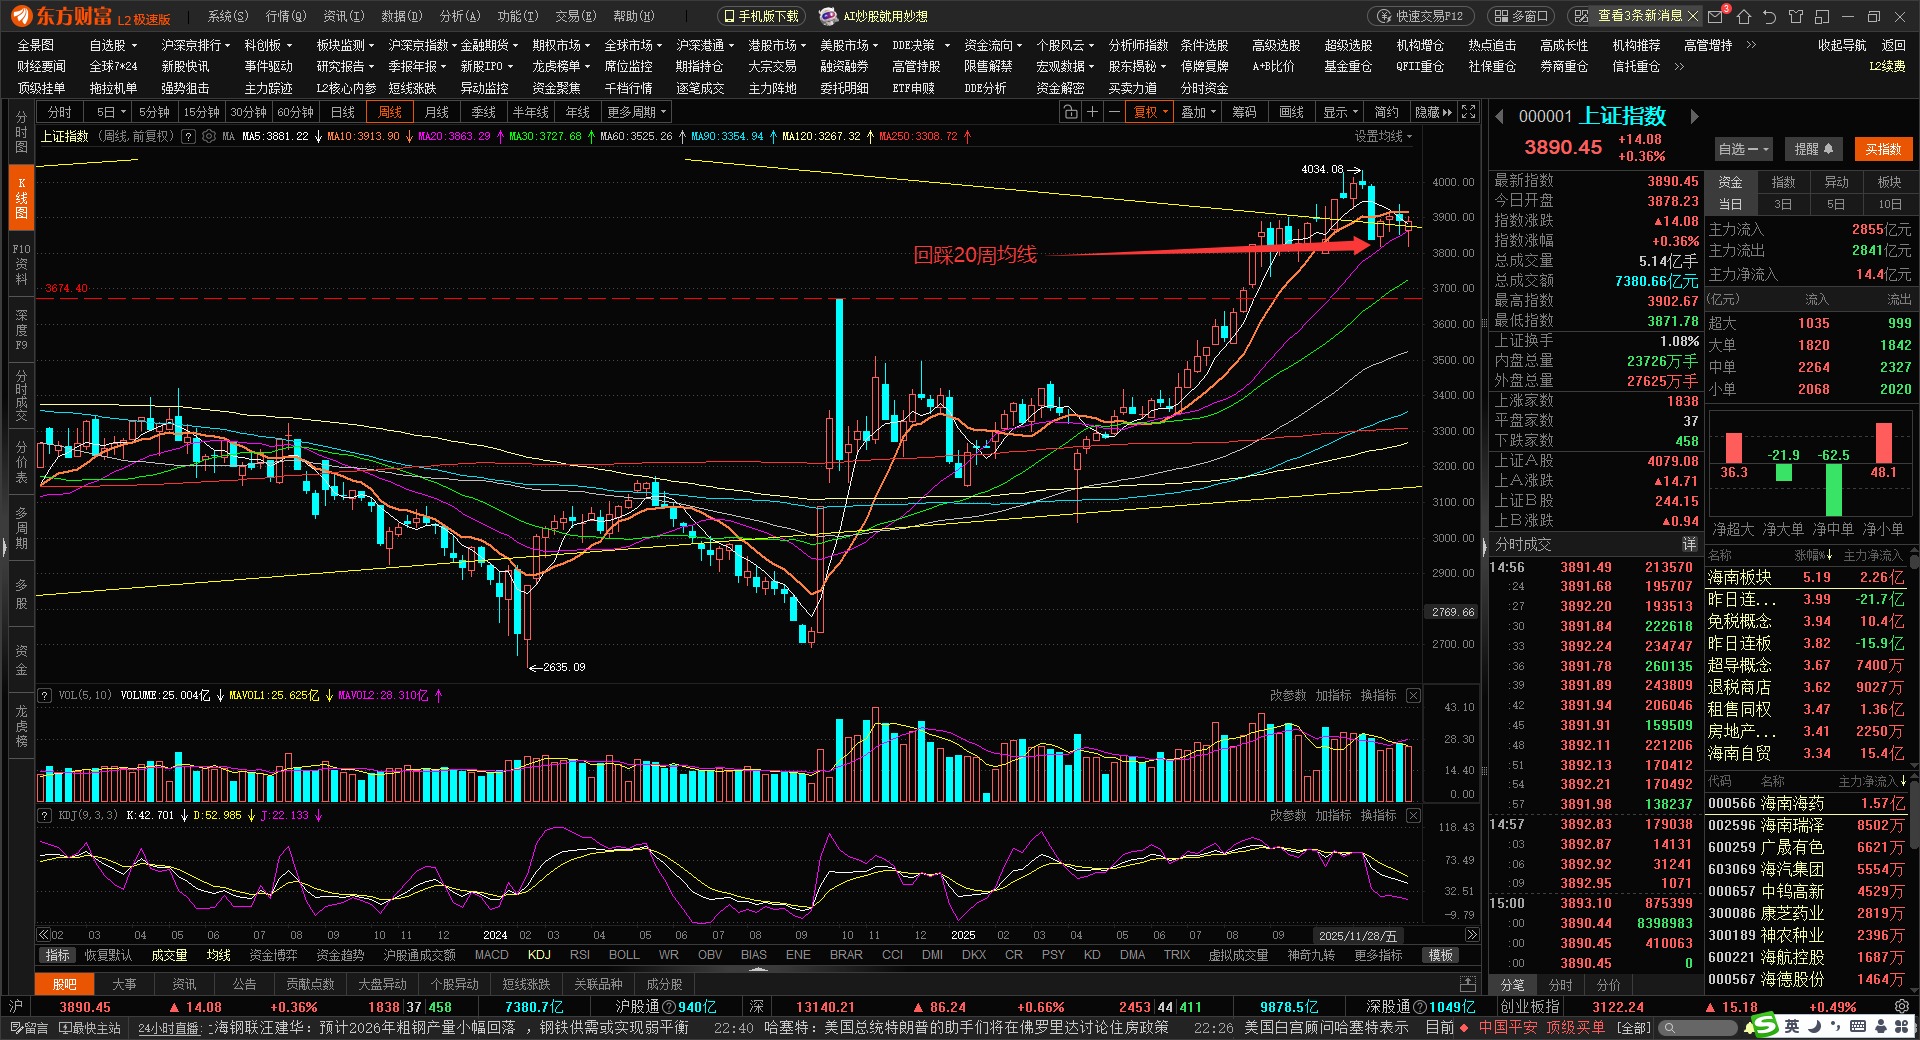Switch to the 月线 monthly period tab
This screenshot has width=1920, height=1040.
click(436, 112)
